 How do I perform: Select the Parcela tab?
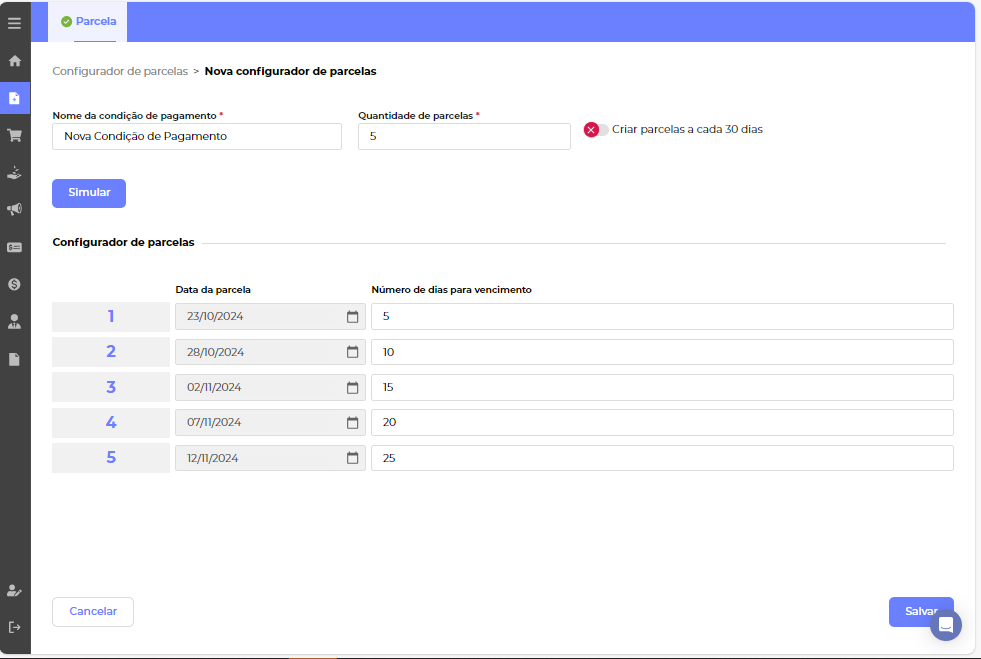(88, 21)
